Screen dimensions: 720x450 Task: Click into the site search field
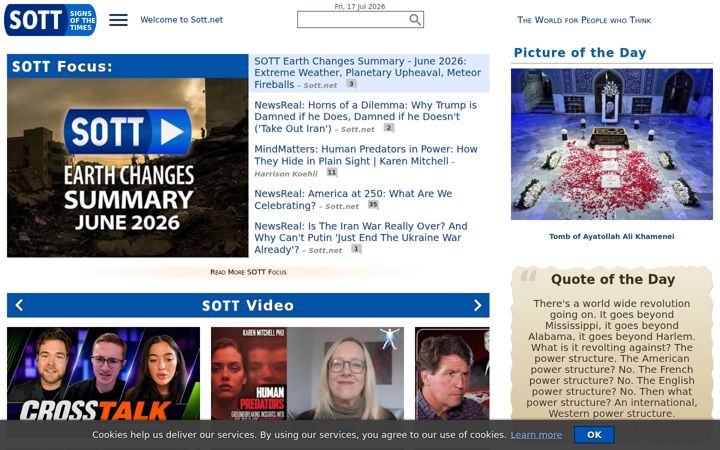point(353,20)
